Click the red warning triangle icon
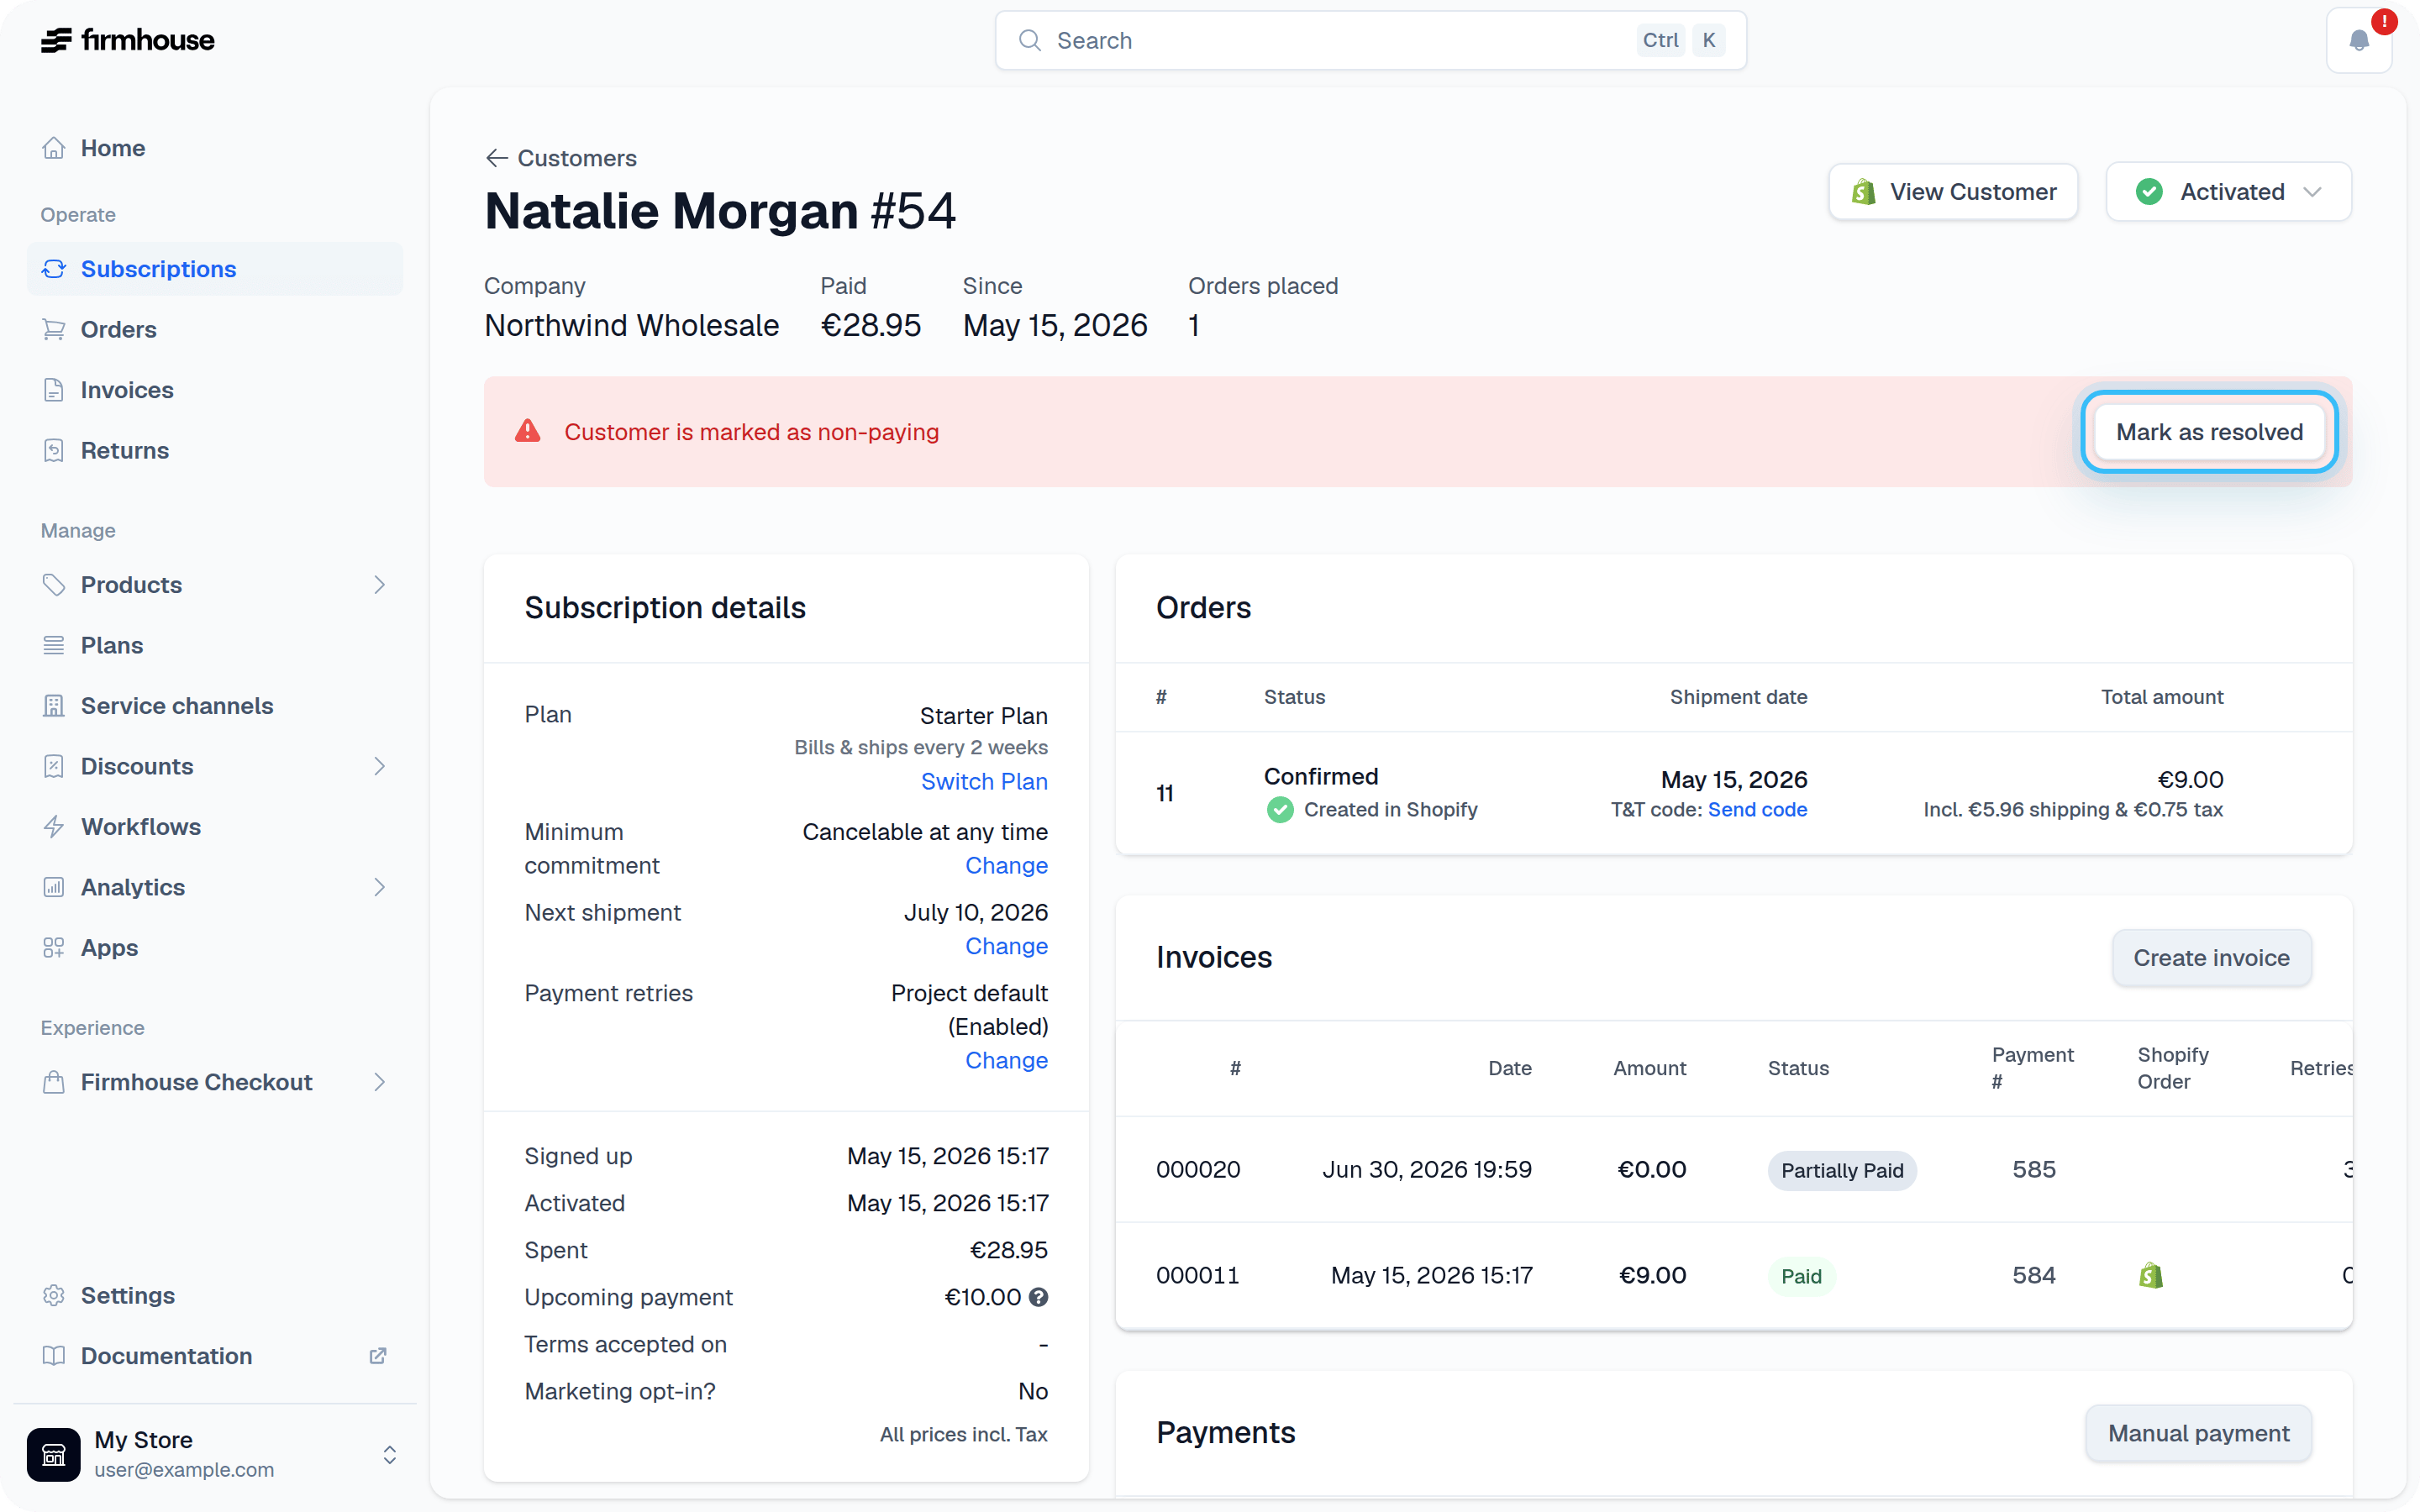Screen dimensions: 2420x1512 click(528, 431)
